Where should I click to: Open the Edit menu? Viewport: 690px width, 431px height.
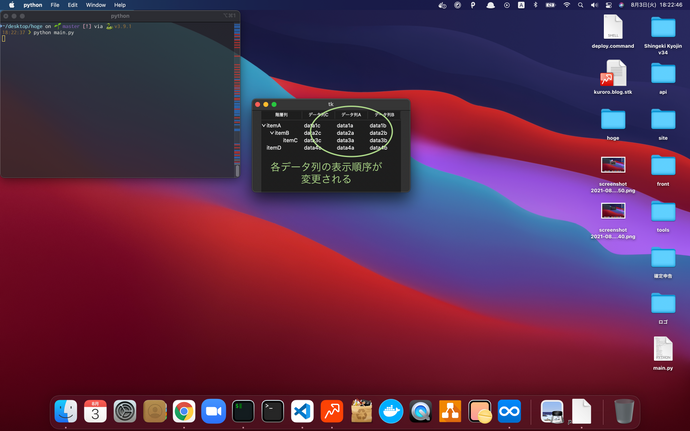point(73,5)
